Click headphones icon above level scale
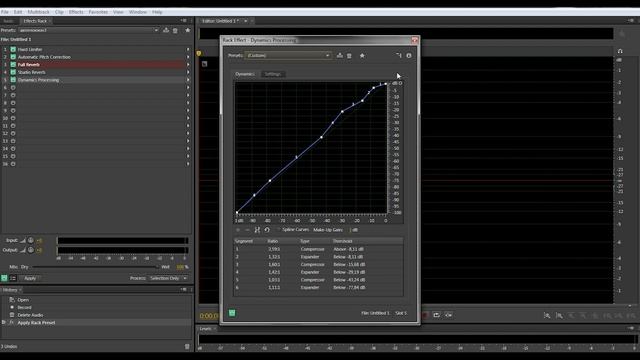This screenshot has width=640, height=360. [620, 51]
